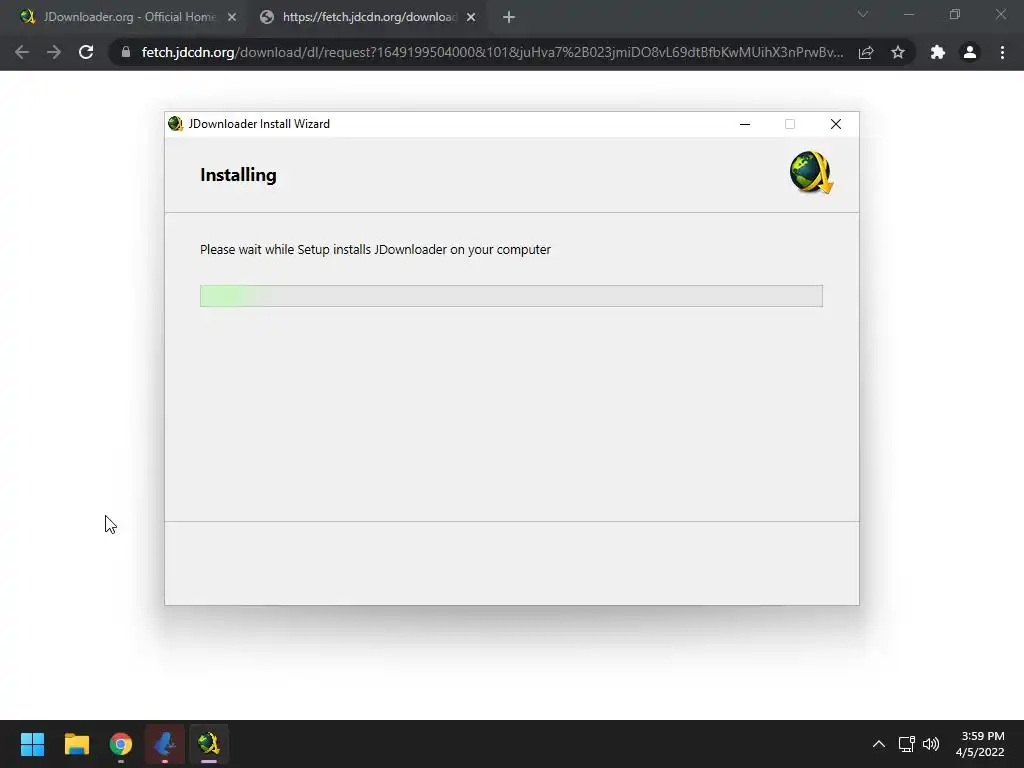1024x768 pixels.
Task: Go back in Chrome
Action: pos(22,52)
